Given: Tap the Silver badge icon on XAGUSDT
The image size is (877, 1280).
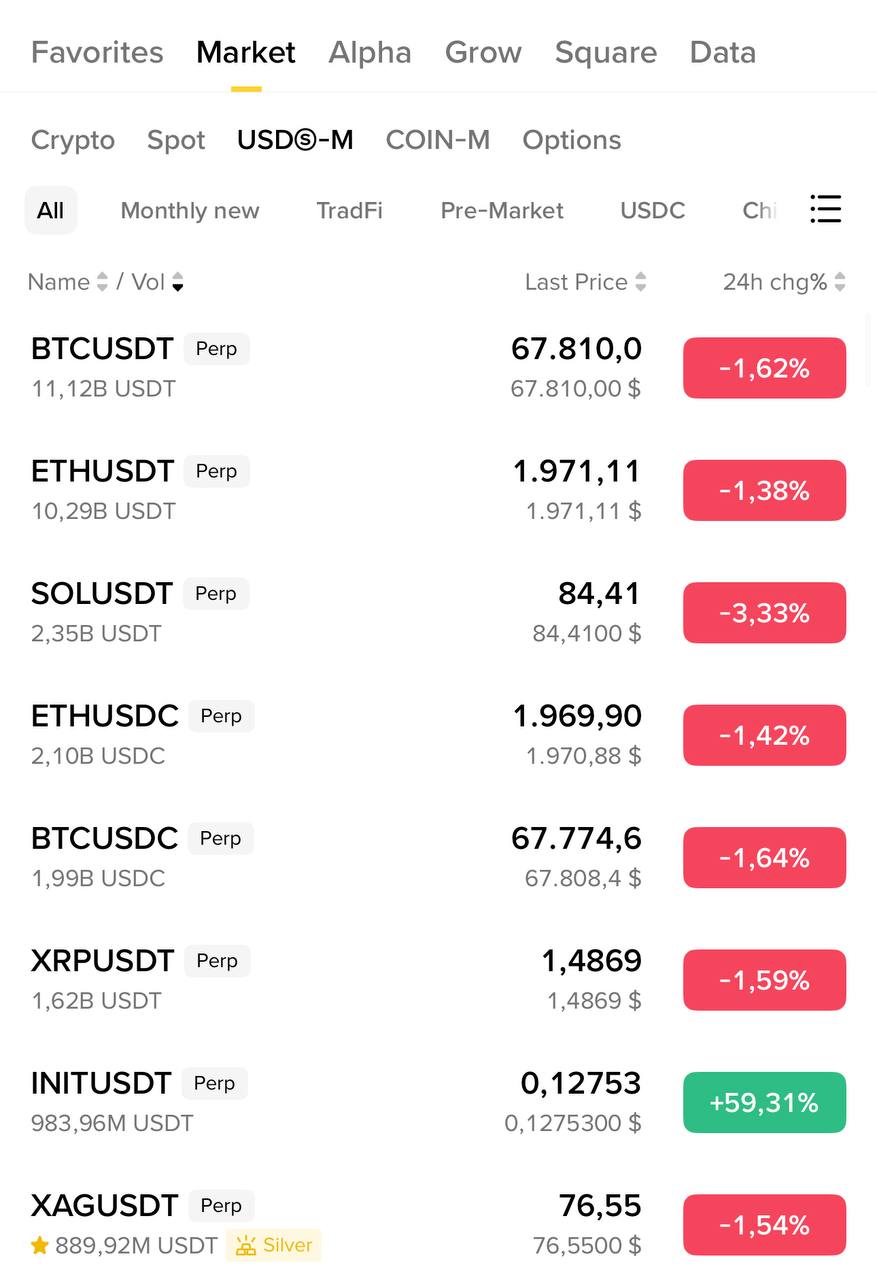Looking at the screenshot, I should click(x=245, y=1246).
